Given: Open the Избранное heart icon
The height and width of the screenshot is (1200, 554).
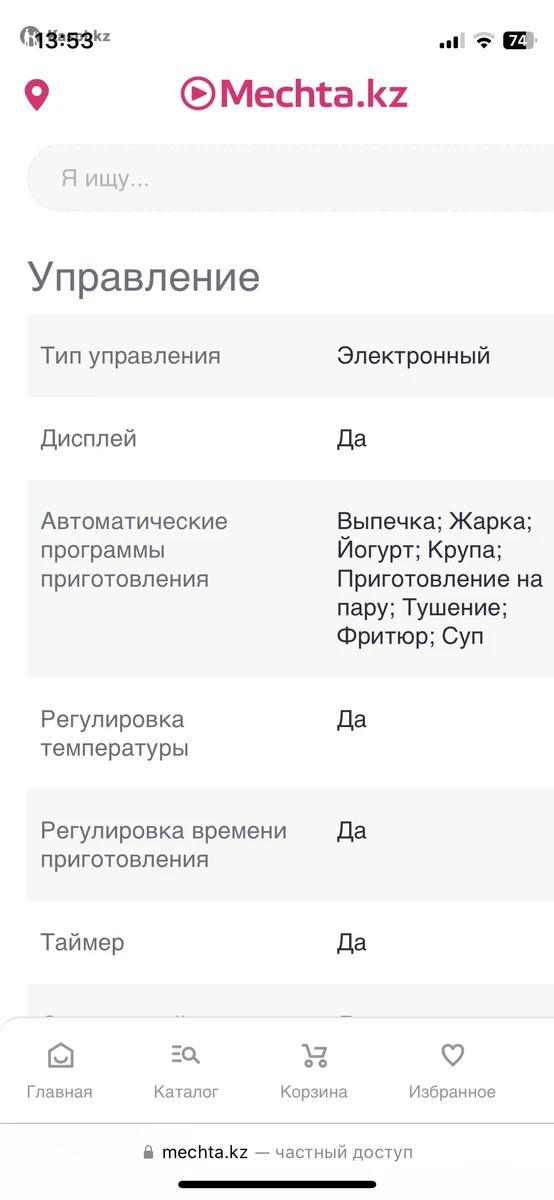Looking at the screenshot, I should coord(452,1055).
